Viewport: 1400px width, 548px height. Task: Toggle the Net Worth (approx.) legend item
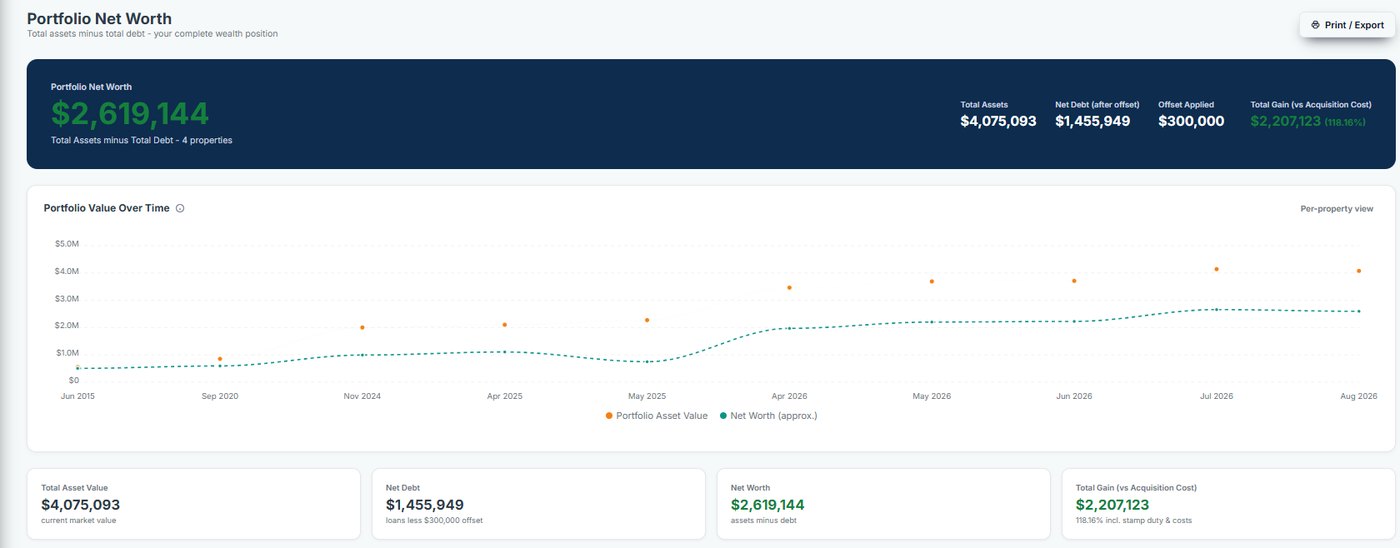tap(768, 415)
